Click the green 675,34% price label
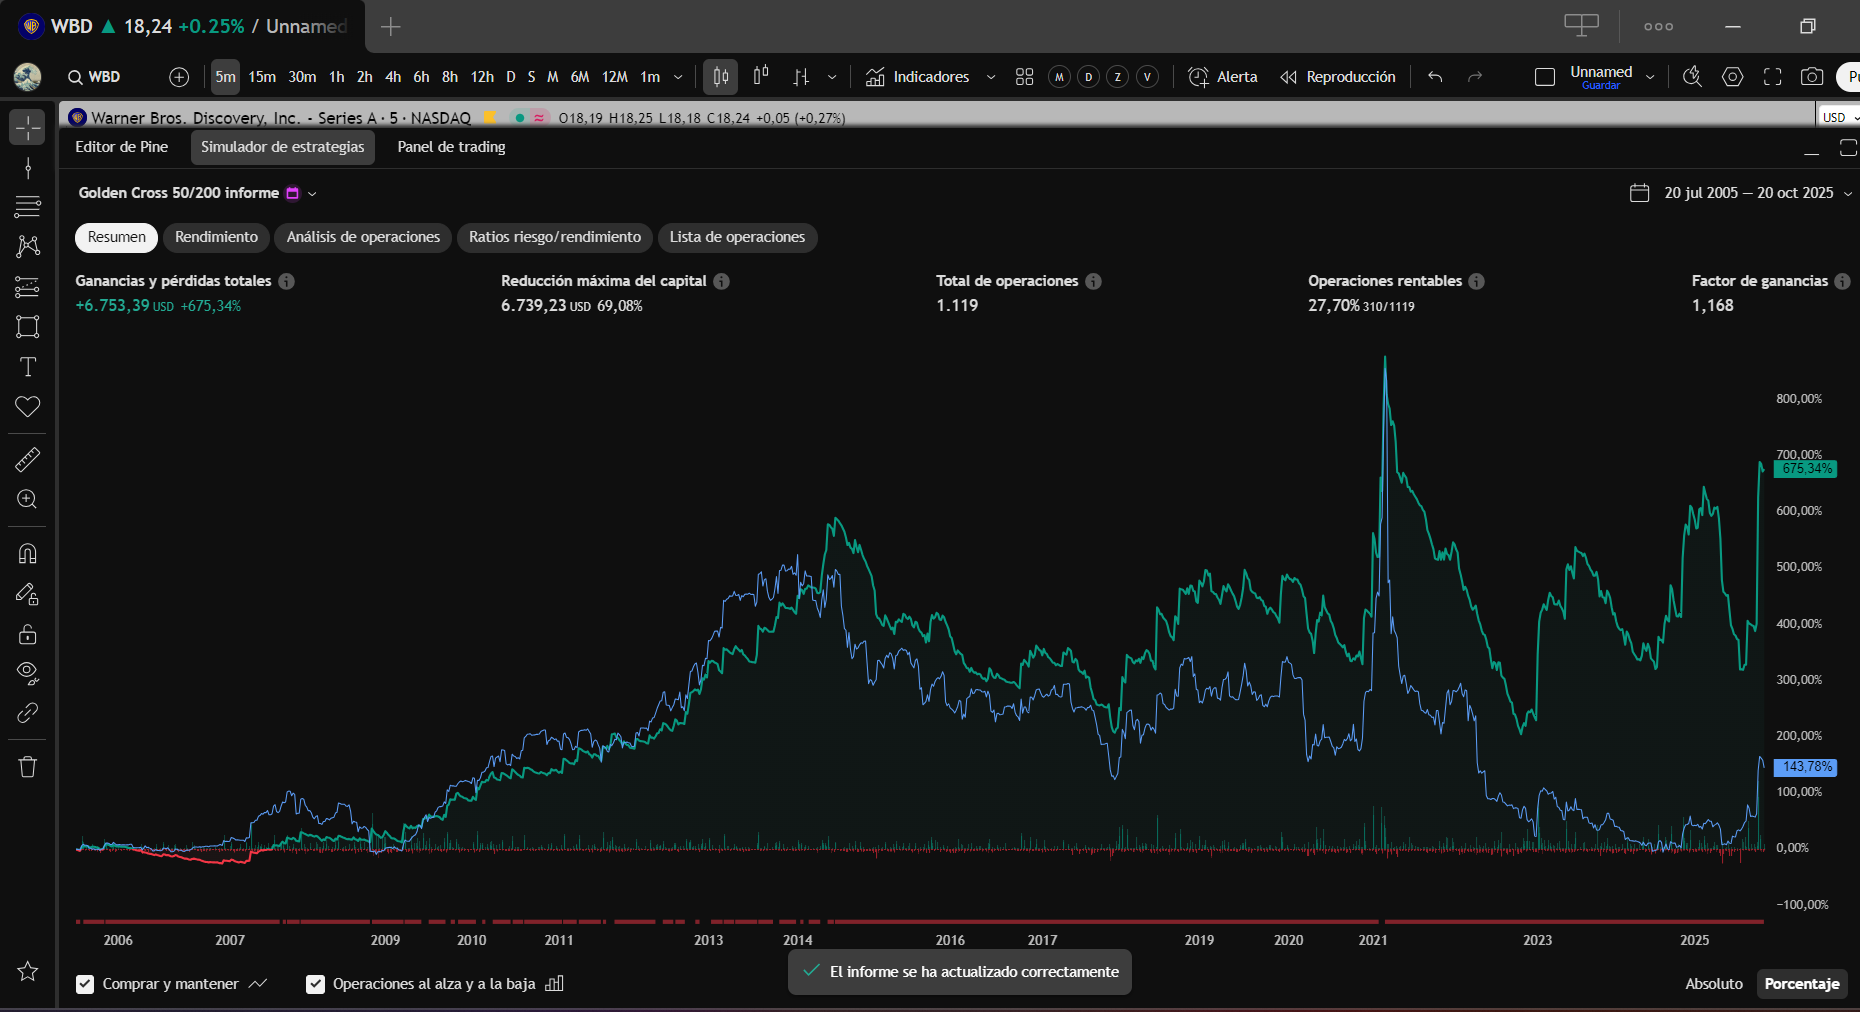Image resolution: width=1860 pixels, height=1012 pixels. (x=1805, y=469)
